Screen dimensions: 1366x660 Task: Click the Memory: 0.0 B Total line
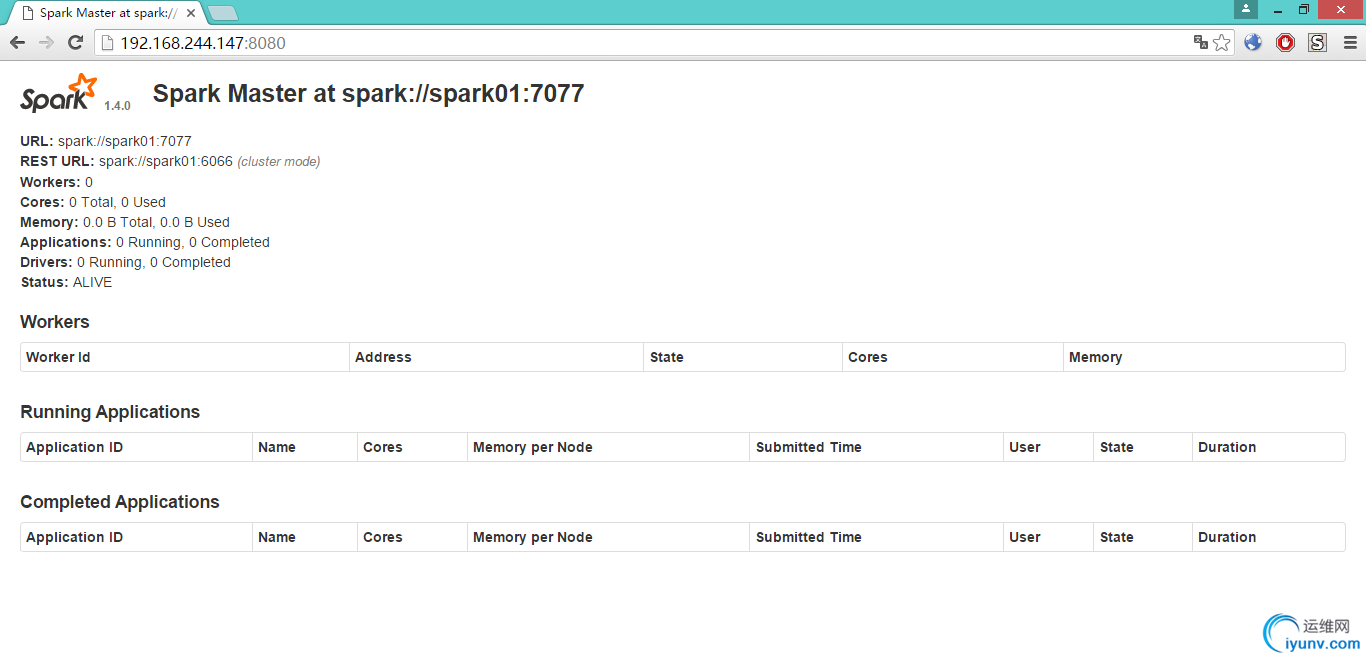125,222
